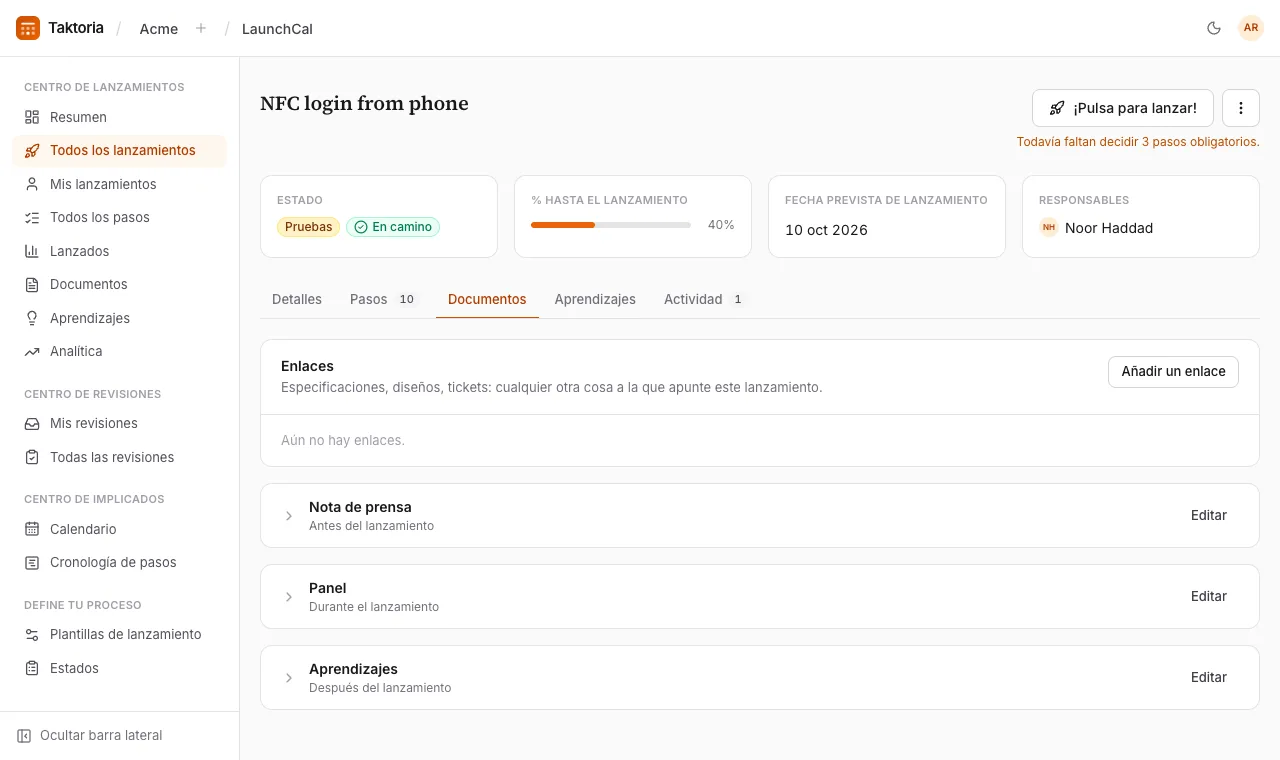Click the plus icon next to Acme

(201, 28)
